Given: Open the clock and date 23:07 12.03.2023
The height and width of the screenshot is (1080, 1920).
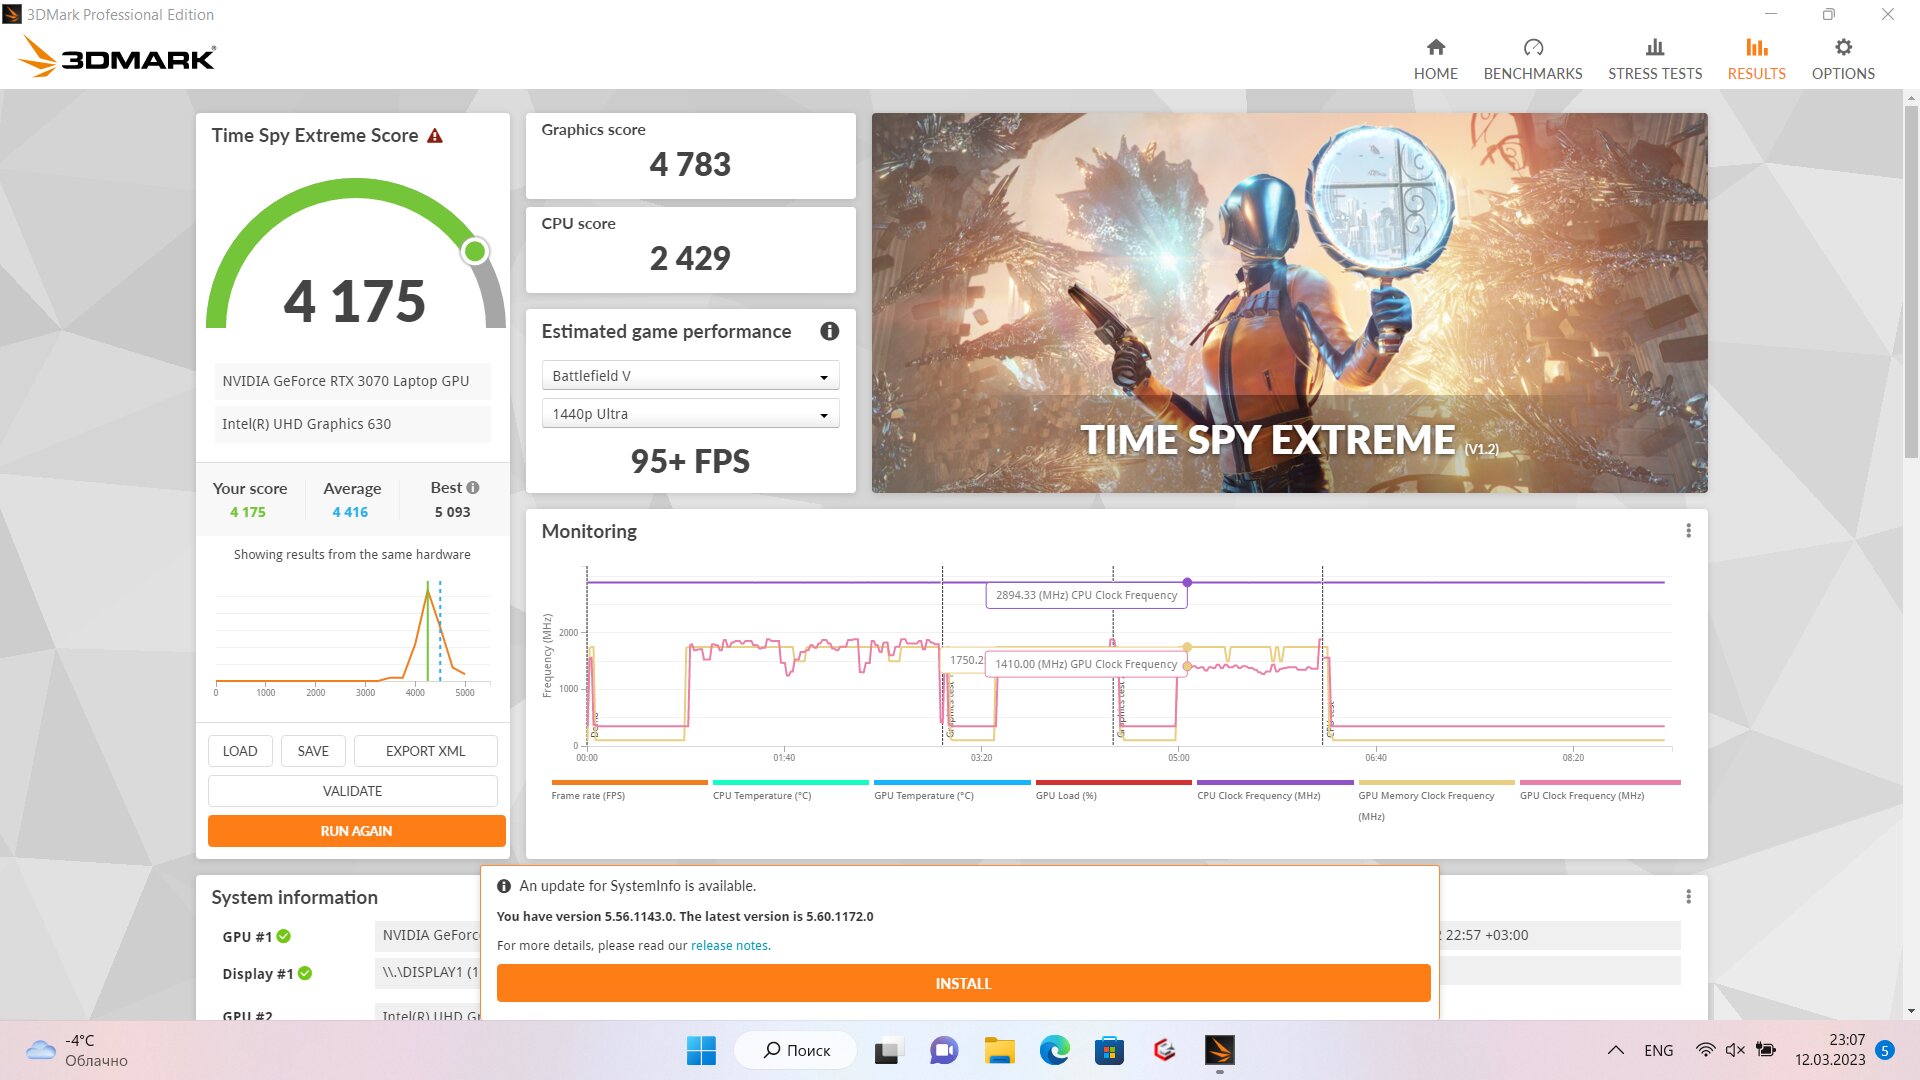Looking at the screenshot, I should click(1829, 1050).
